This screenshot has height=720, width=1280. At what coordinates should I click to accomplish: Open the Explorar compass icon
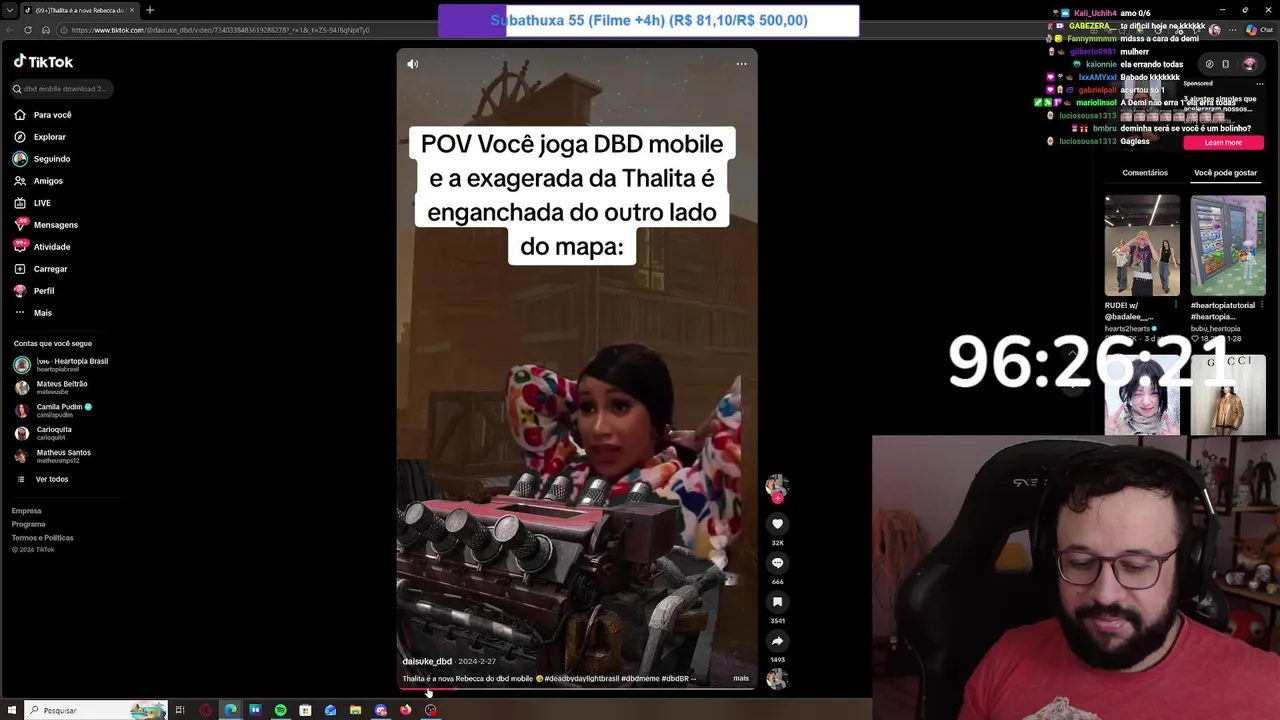point(20,137)
